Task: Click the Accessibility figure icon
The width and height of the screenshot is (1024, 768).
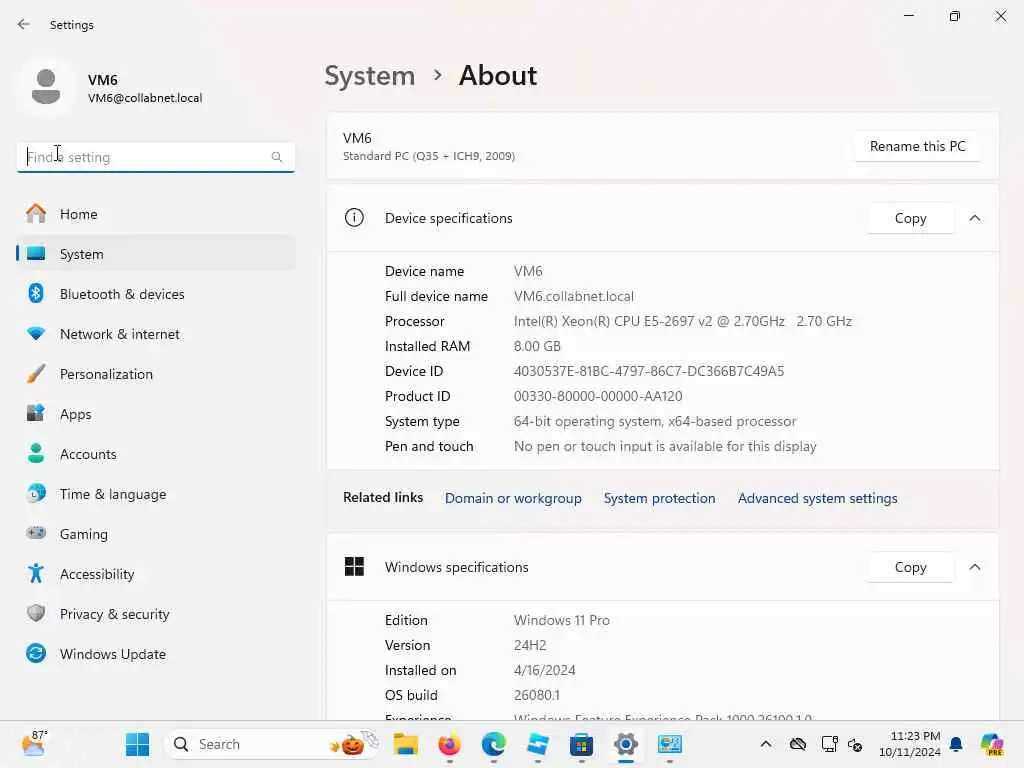Action: click(36, 573)
